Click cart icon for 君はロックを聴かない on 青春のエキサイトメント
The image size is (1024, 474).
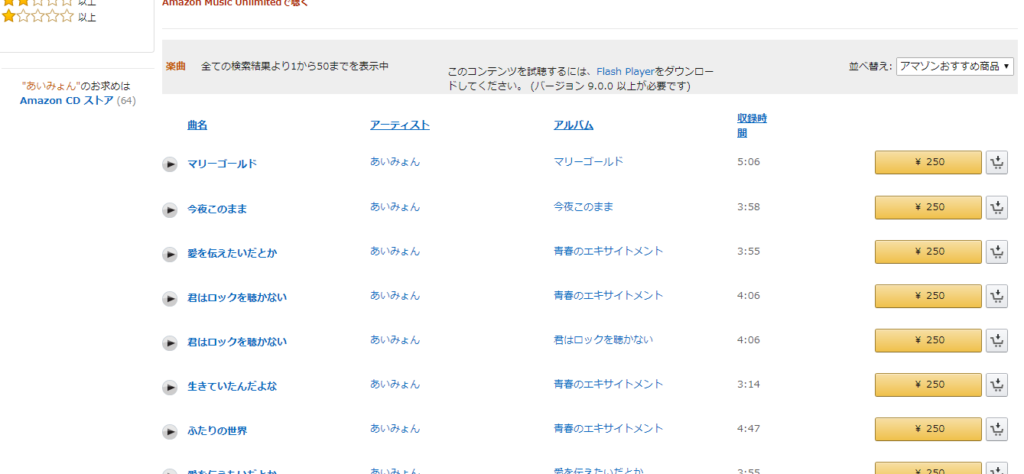pos(997,296)
